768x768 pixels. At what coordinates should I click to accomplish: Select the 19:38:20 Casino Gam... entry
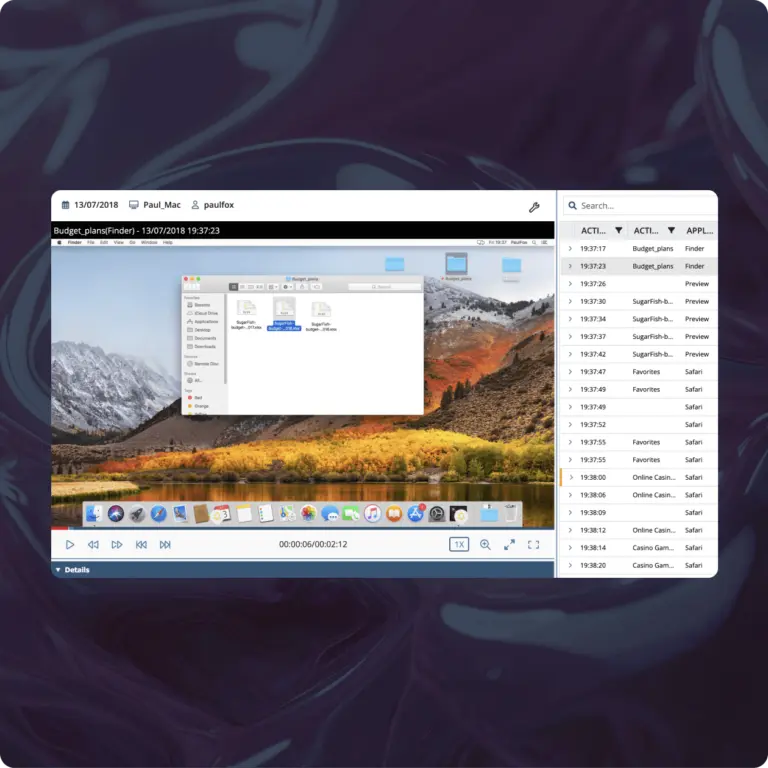[639, 565]
